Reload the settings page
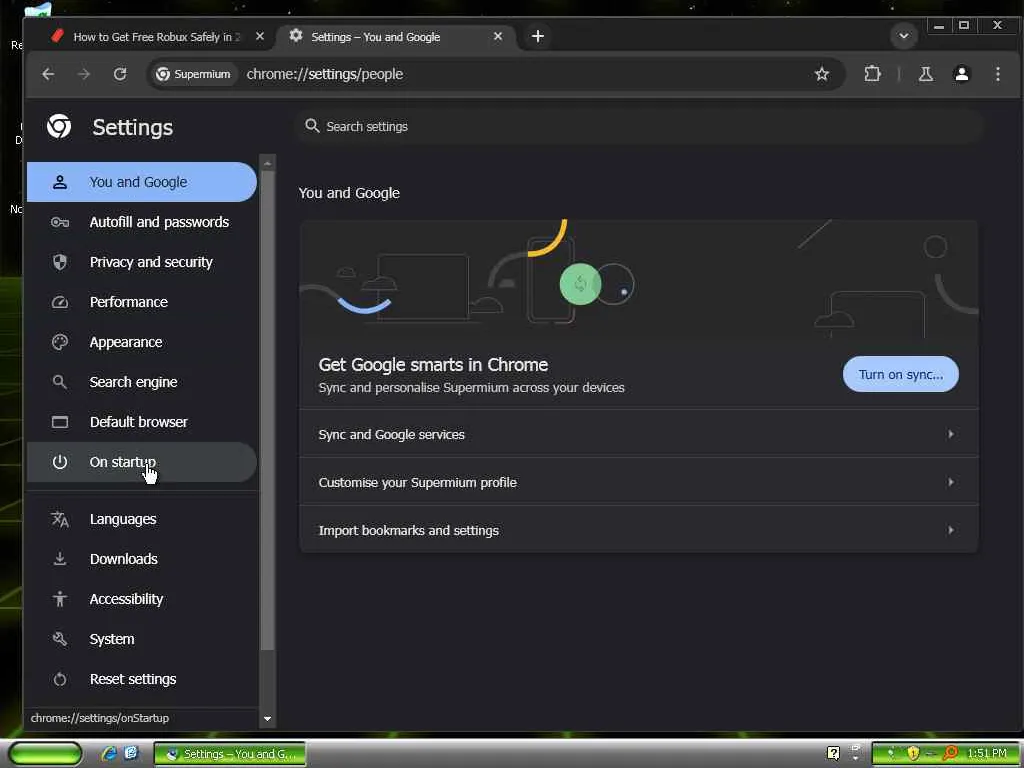Image resolution: width=1024 pixels, height=768 pixels. (120, 74)
